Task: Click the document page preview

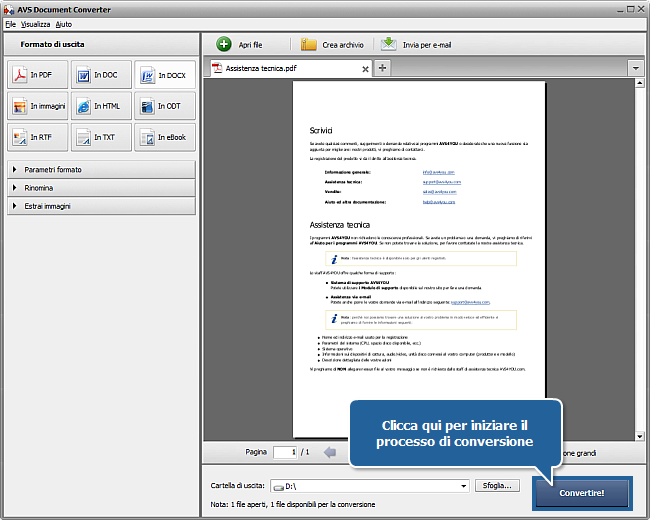Action: (x=419, y=259)
